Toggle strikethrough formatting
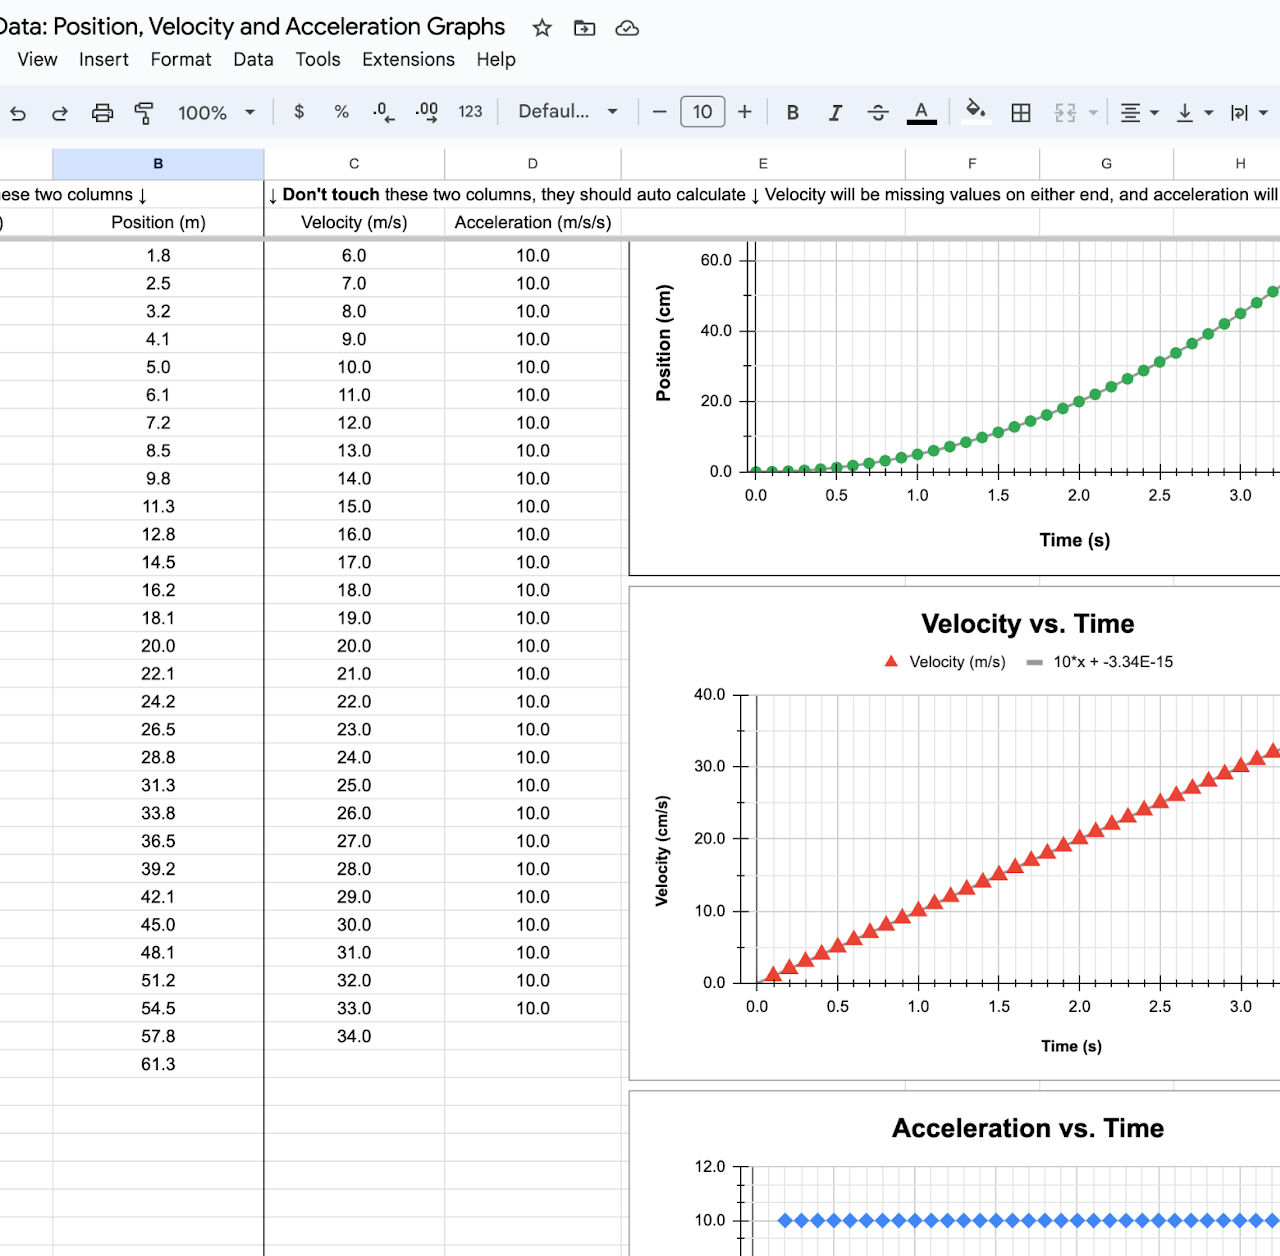This screenshot has width=1280, height=1256. (x=878, y=112)
